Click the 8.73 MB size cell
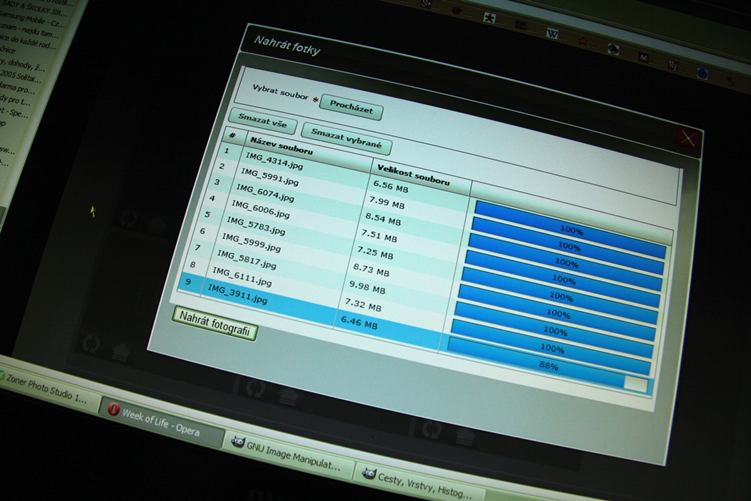Image resolution: width=751 pixels, height=501 pixels. 371,270
